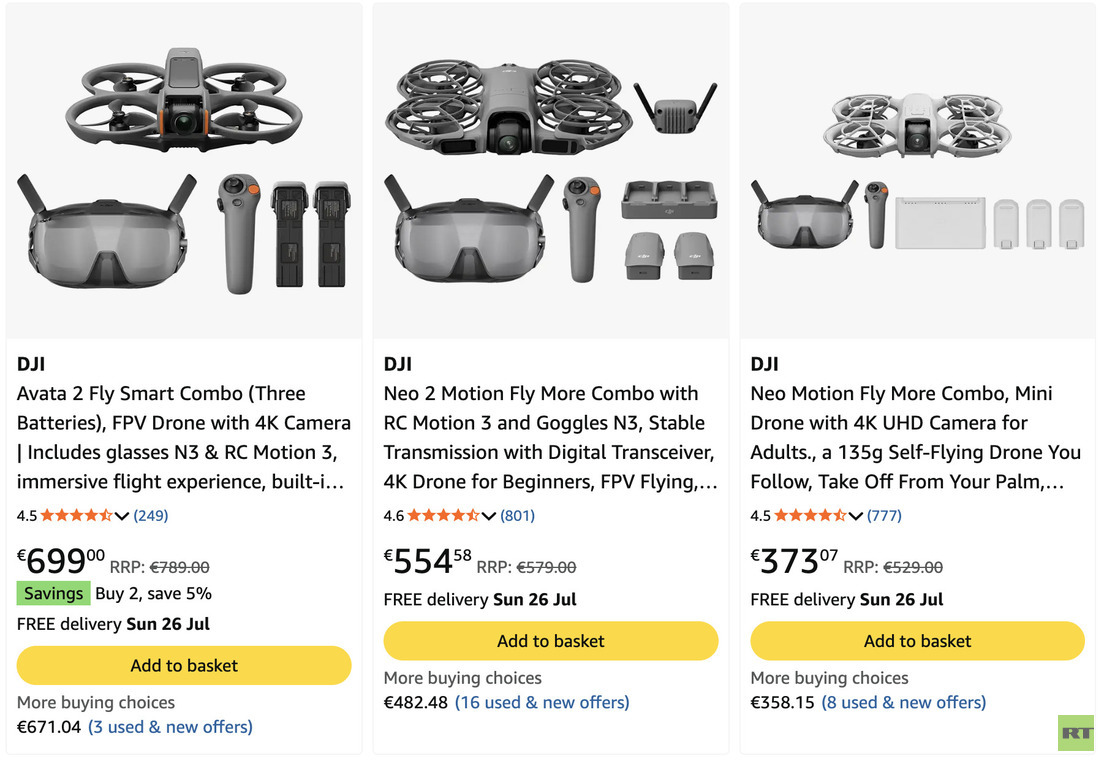Open the 249 reviews link
Viewport: 1104px width, 761px height.
pyautogui.click(x=151, y=515)
